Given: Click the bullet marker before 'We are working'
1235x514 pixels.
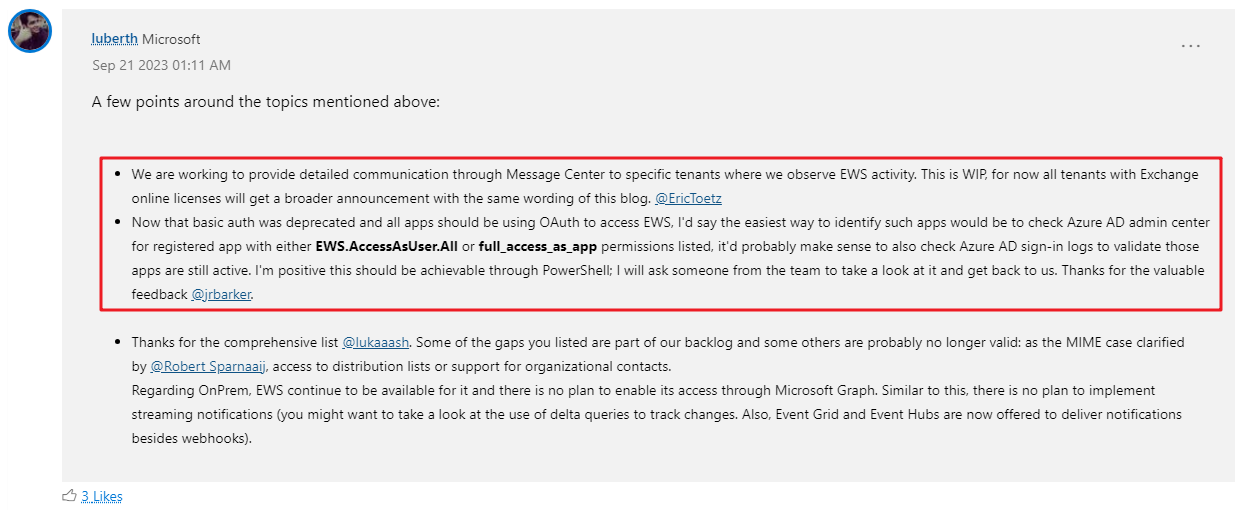Looking at the screenshot, I should click(118, 174).
